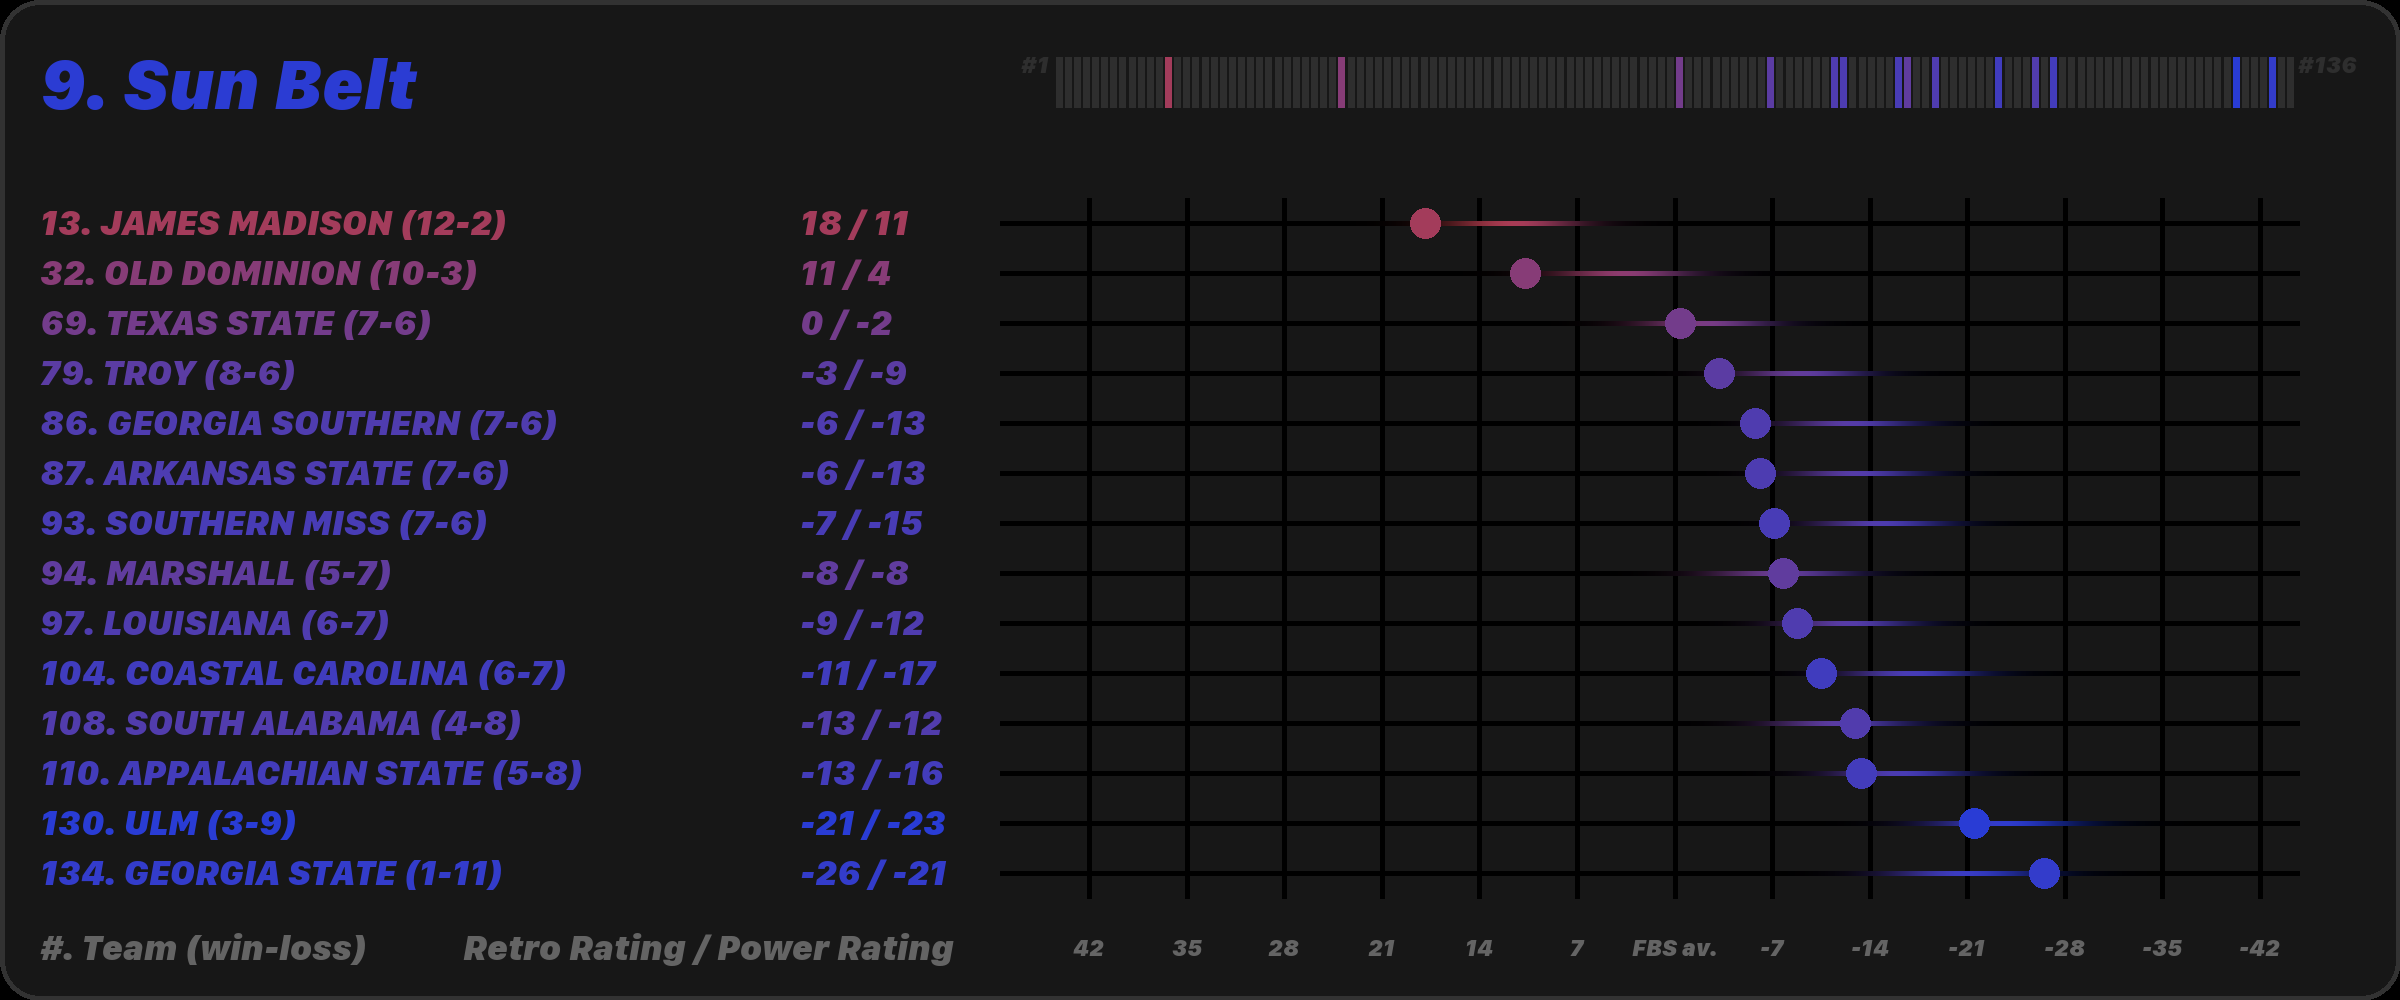Click Arkansas State's "-6 / -13" rating value
This screenshot has height=1000, width=2400.
(863, 473)
